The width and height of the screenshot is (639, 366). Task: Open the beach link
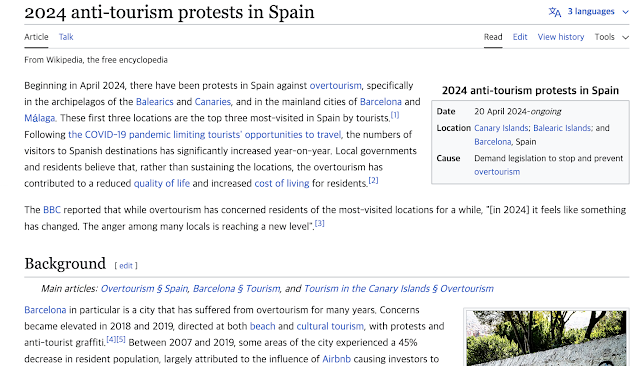tap(262, 326)
